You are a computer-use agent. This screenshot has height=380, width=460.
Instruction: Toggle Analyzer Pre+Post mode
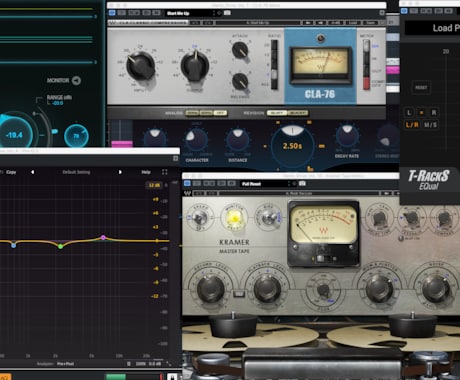[x=65, y=364]
